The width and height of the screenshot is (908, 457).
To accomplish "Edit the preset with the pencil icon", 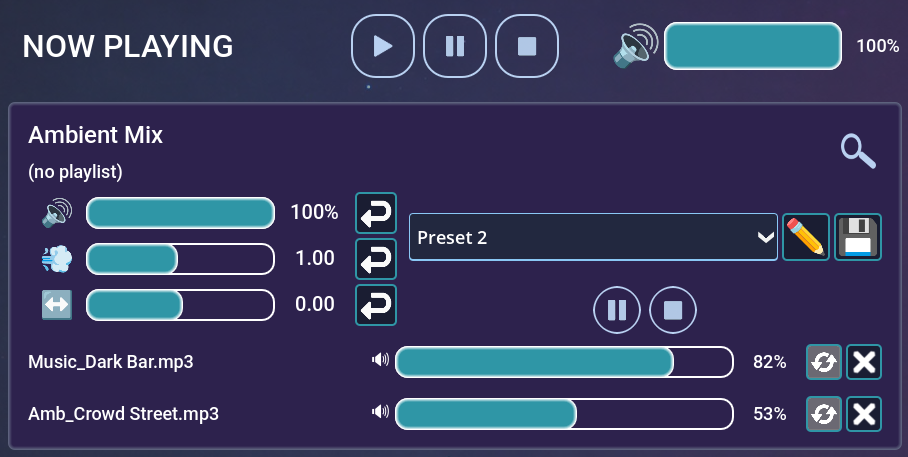I will point(806,237).
